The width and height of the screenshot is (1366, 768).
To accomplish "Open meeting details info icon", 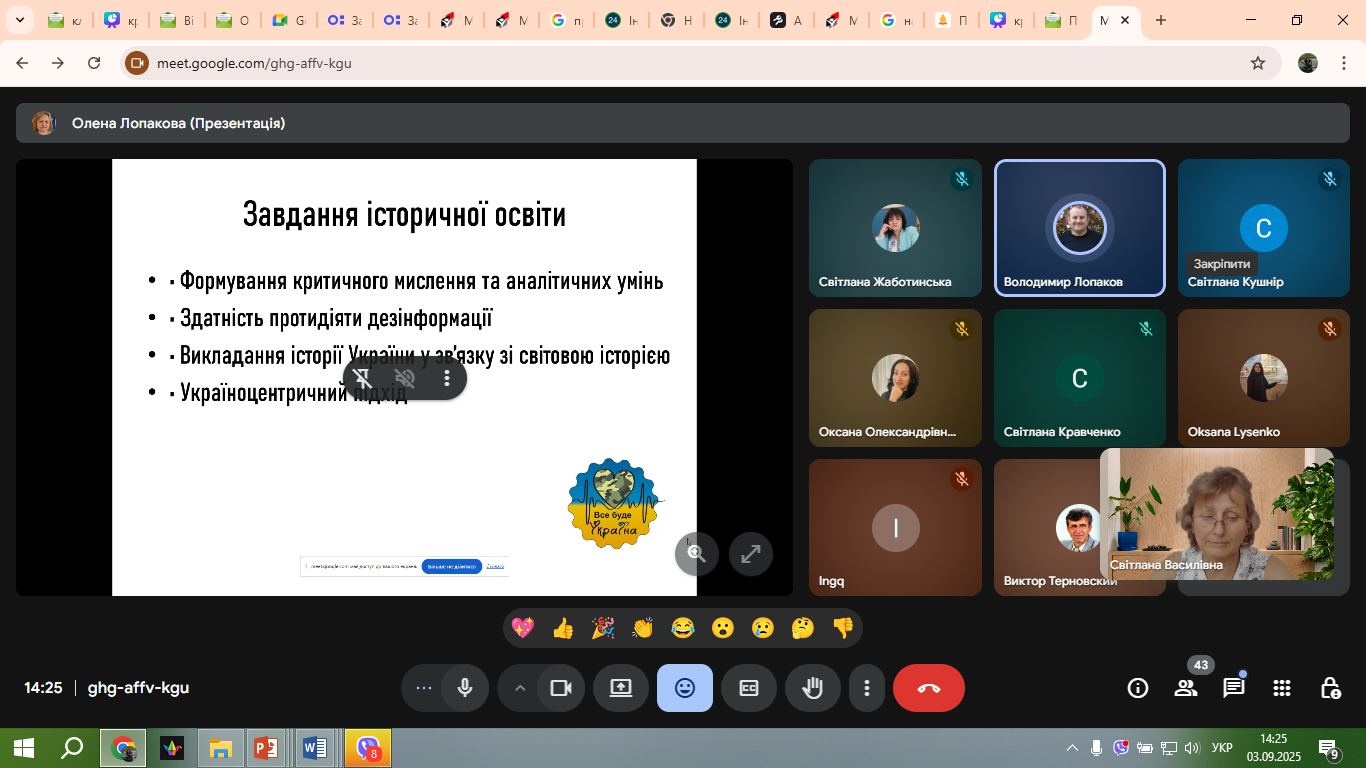I will coord(1138,688).
